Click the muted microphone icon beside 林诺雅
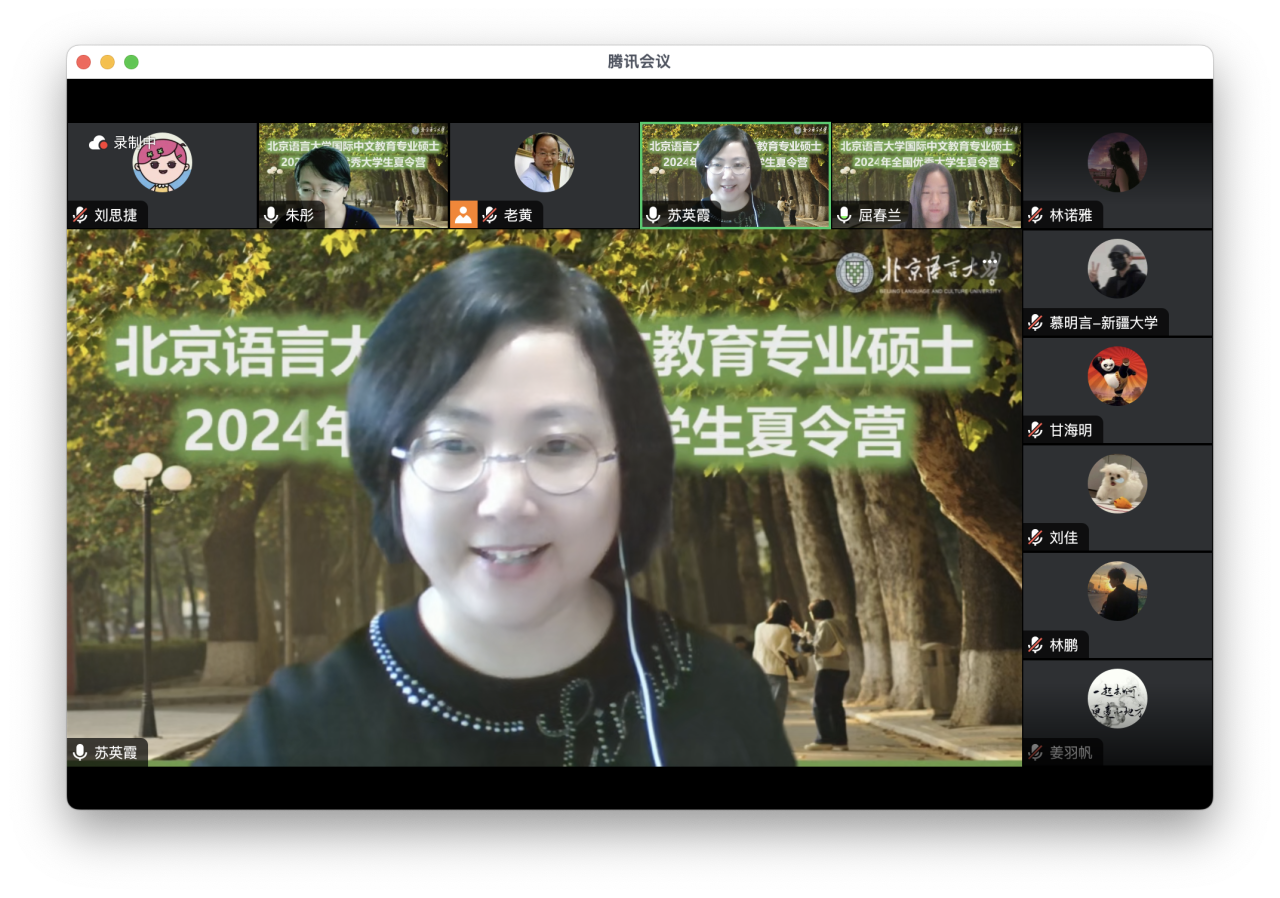Image resolution: width=1280 pixels, height=898 pixels. tap(1036, 215)
